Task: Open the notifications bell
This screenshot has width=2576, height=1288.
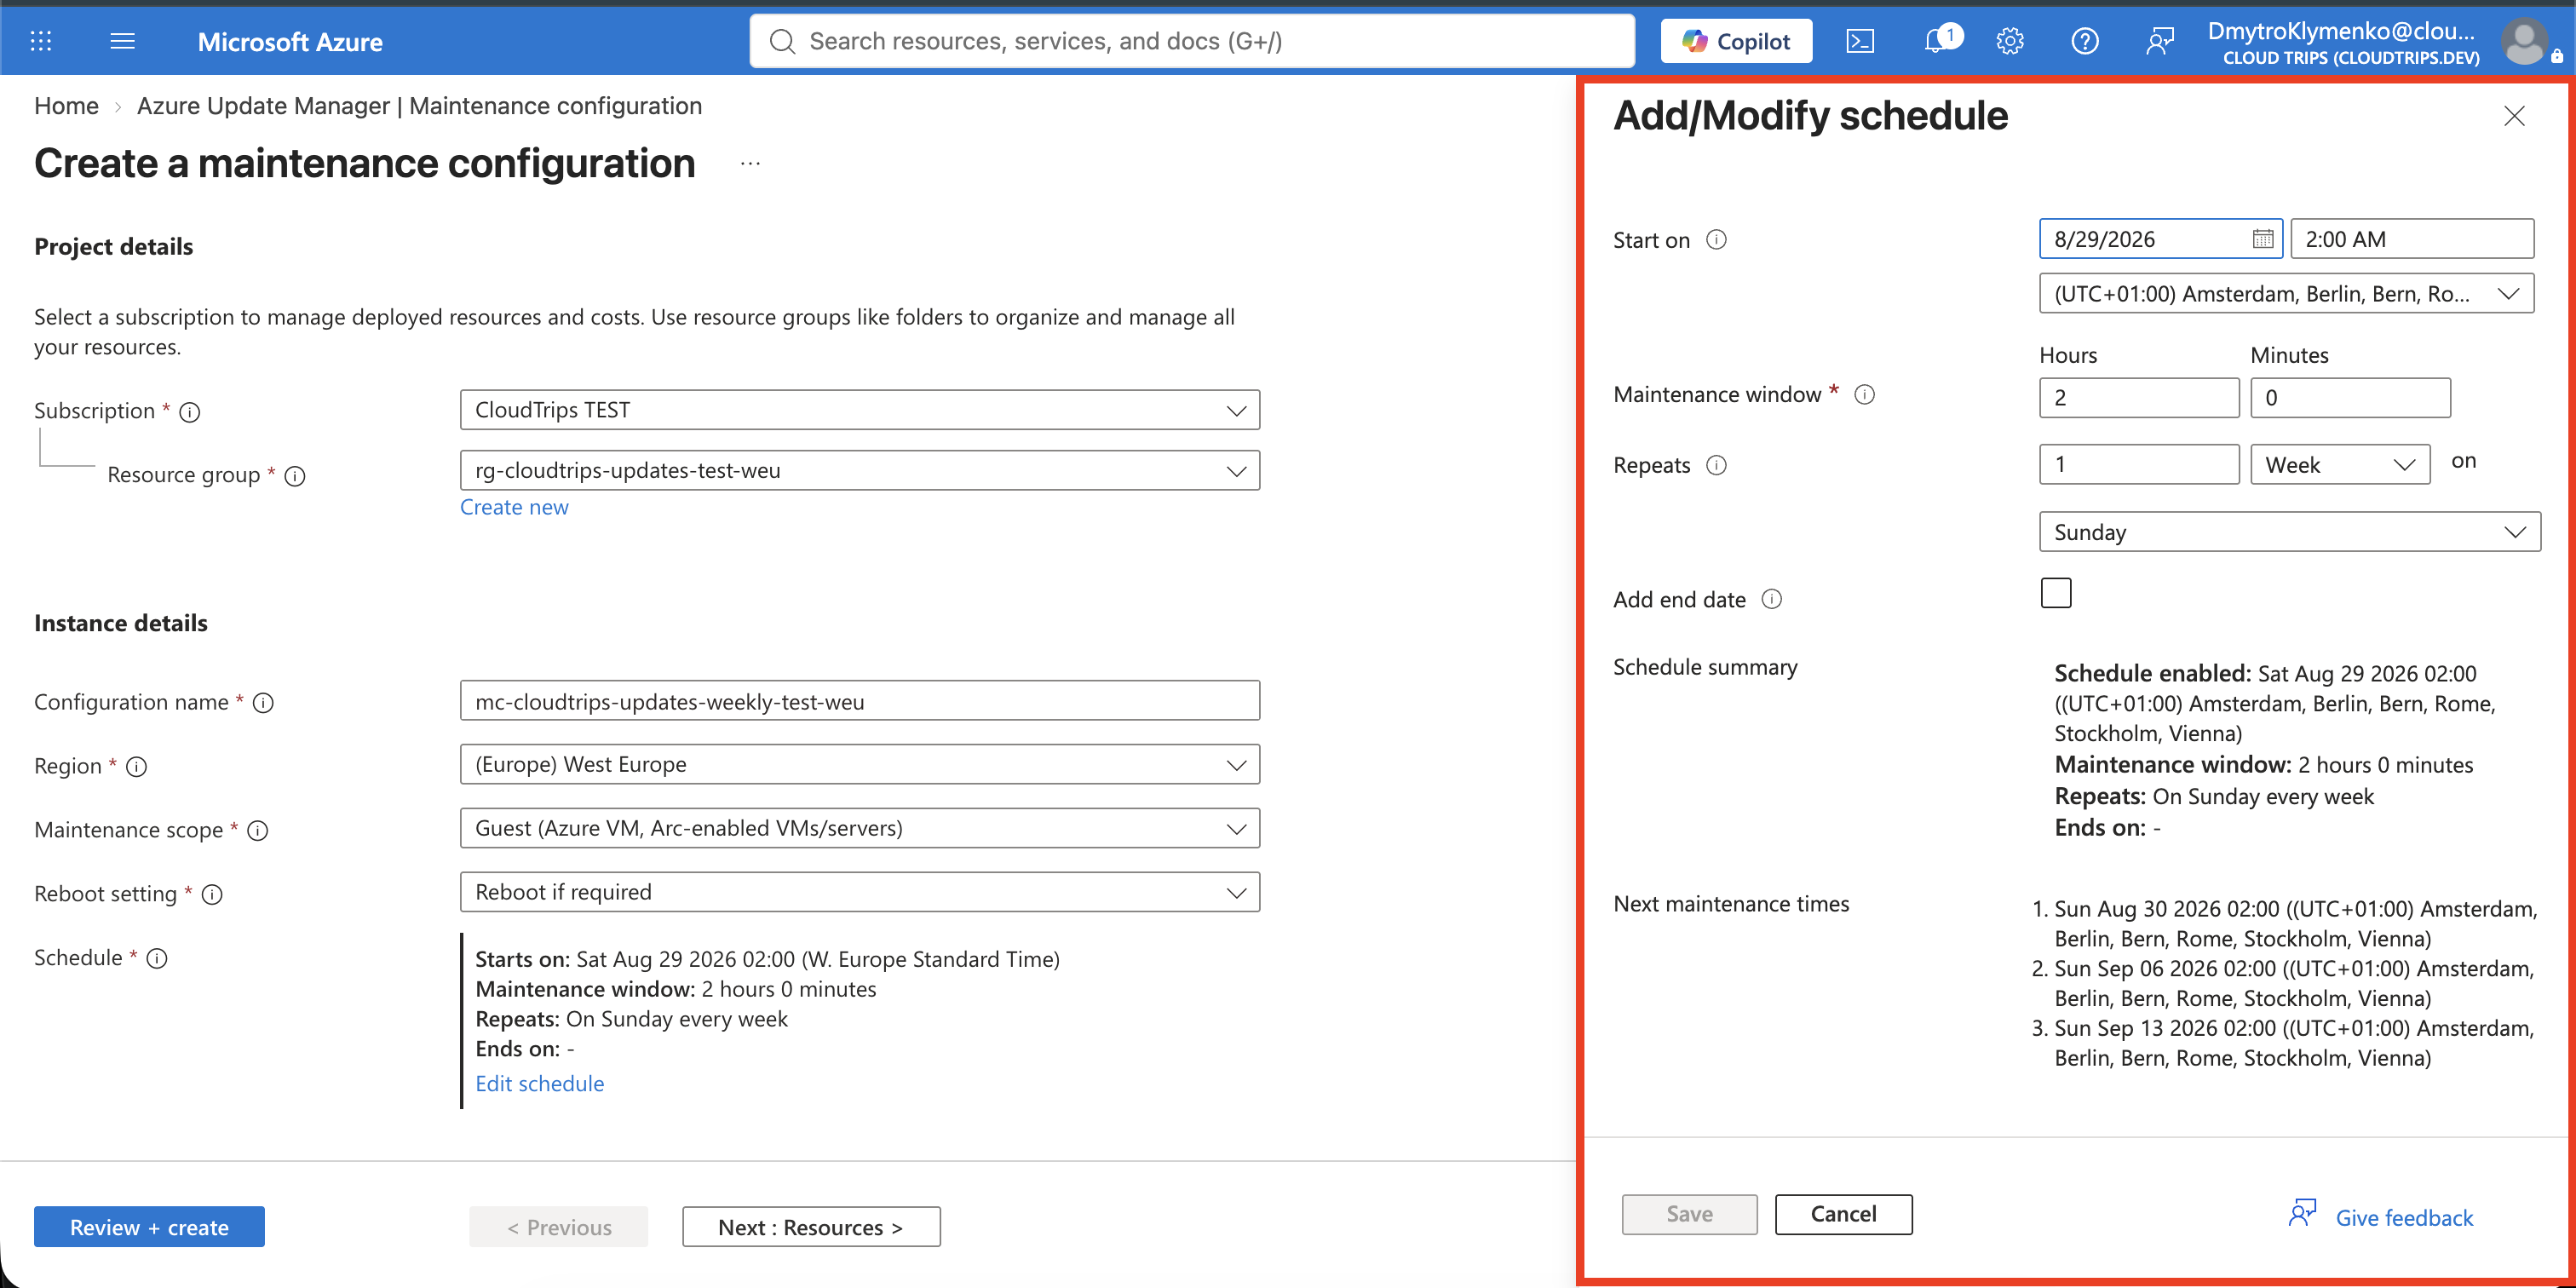Action: (x=1937, y=41)
